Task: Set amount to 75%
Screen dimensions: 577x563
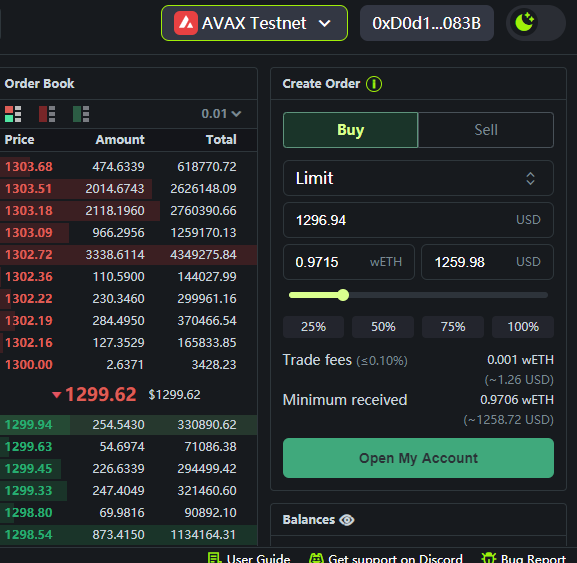Action: [453, 327]
